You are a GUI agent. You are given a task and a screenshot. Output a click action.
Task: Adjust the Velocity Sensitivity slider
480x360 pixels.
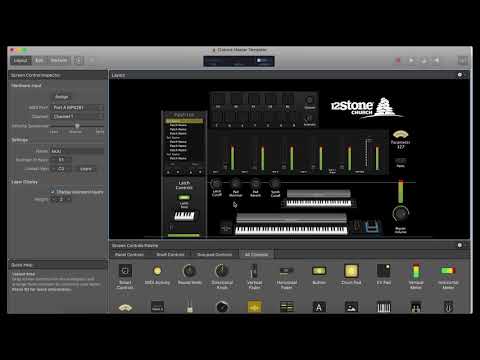click(x=77, y=126)
